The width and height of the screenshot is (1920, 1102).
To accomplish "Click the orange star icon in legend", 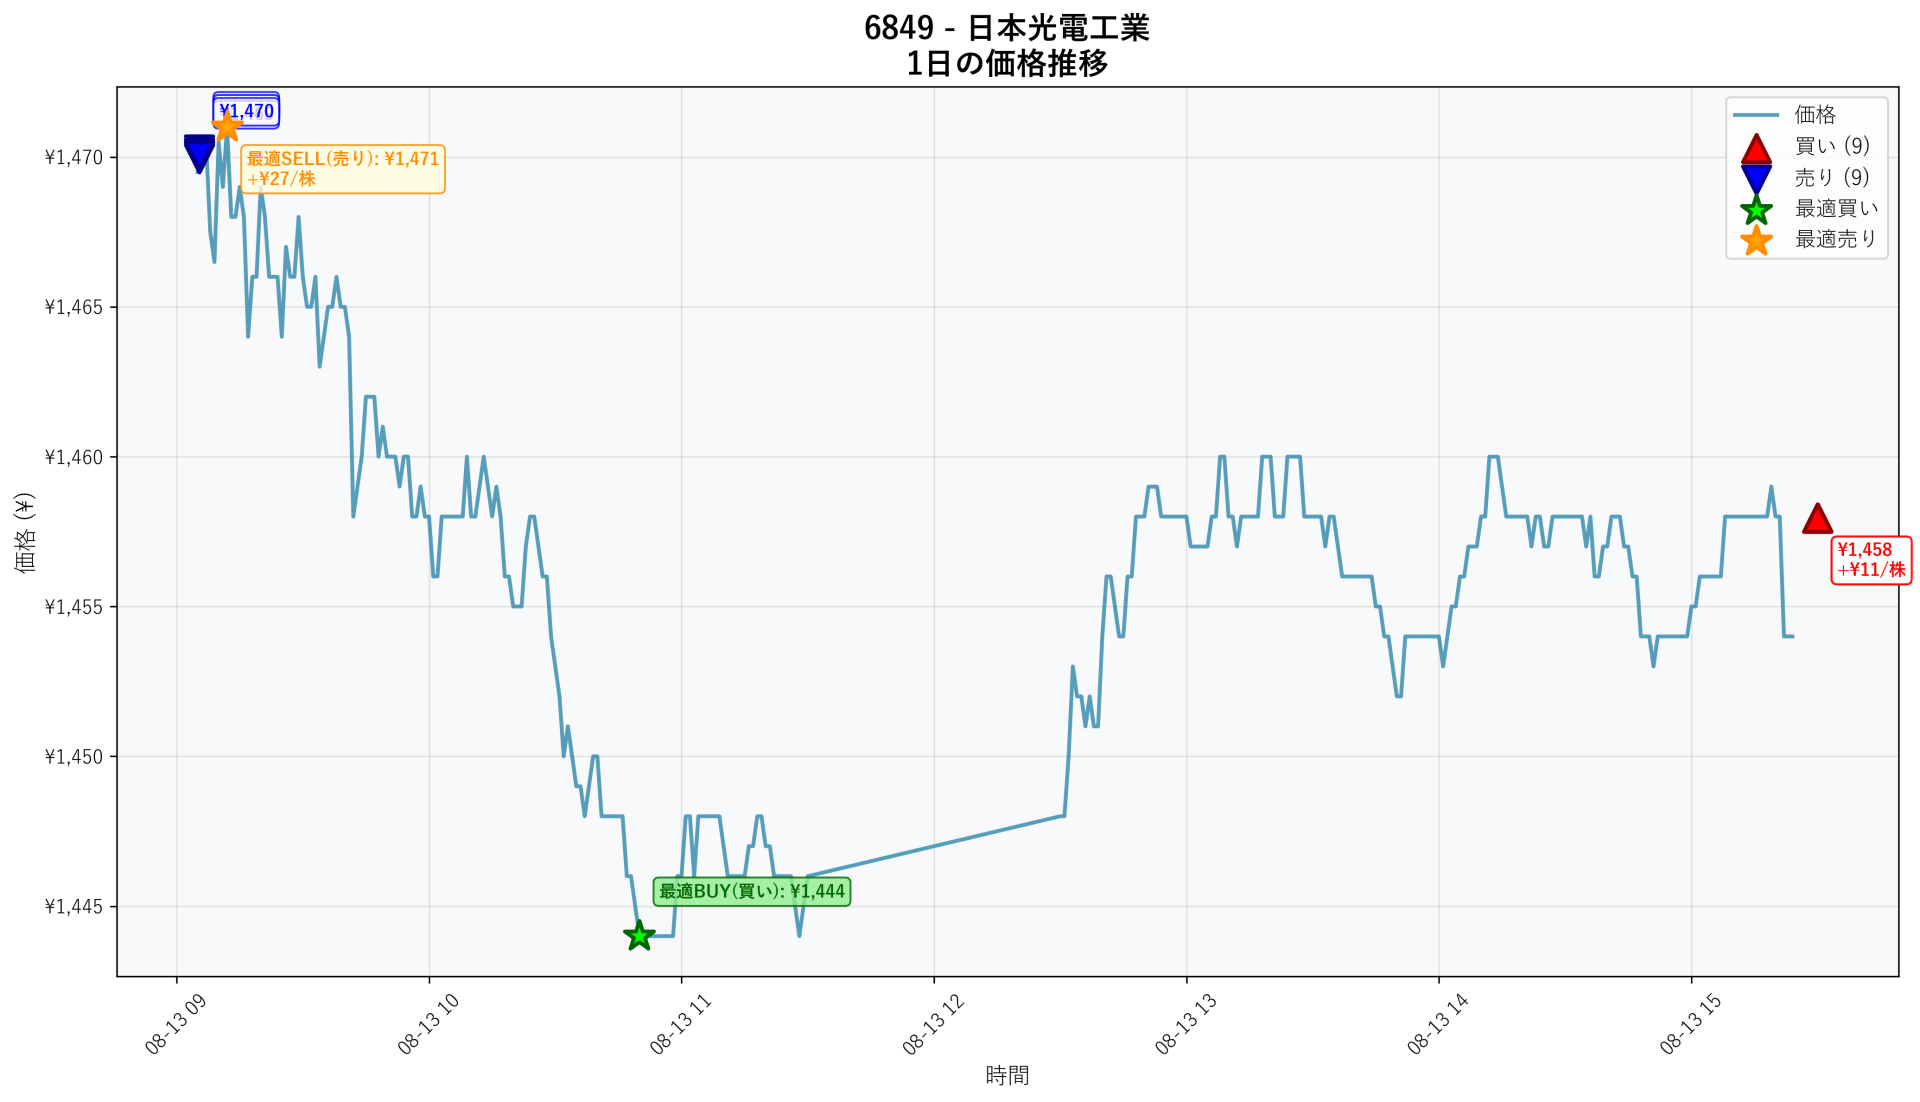I will point(1756,240).
